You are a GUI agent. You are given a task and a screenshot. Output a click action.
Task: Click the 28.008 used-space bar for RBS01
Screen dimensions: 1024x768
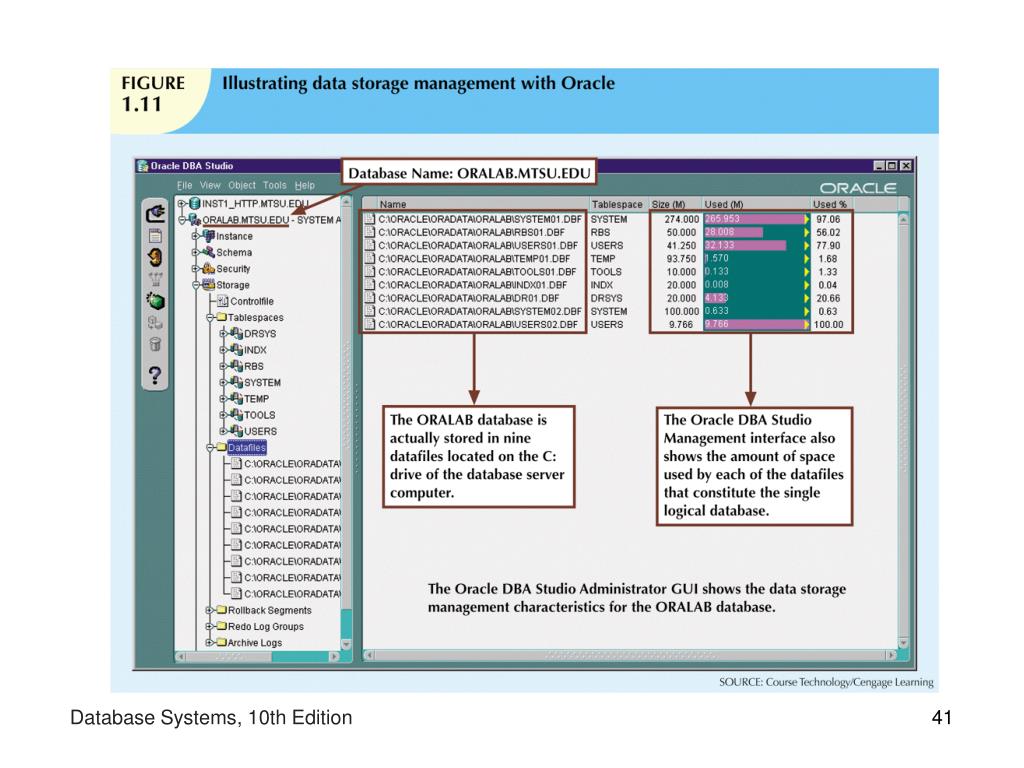733,232
